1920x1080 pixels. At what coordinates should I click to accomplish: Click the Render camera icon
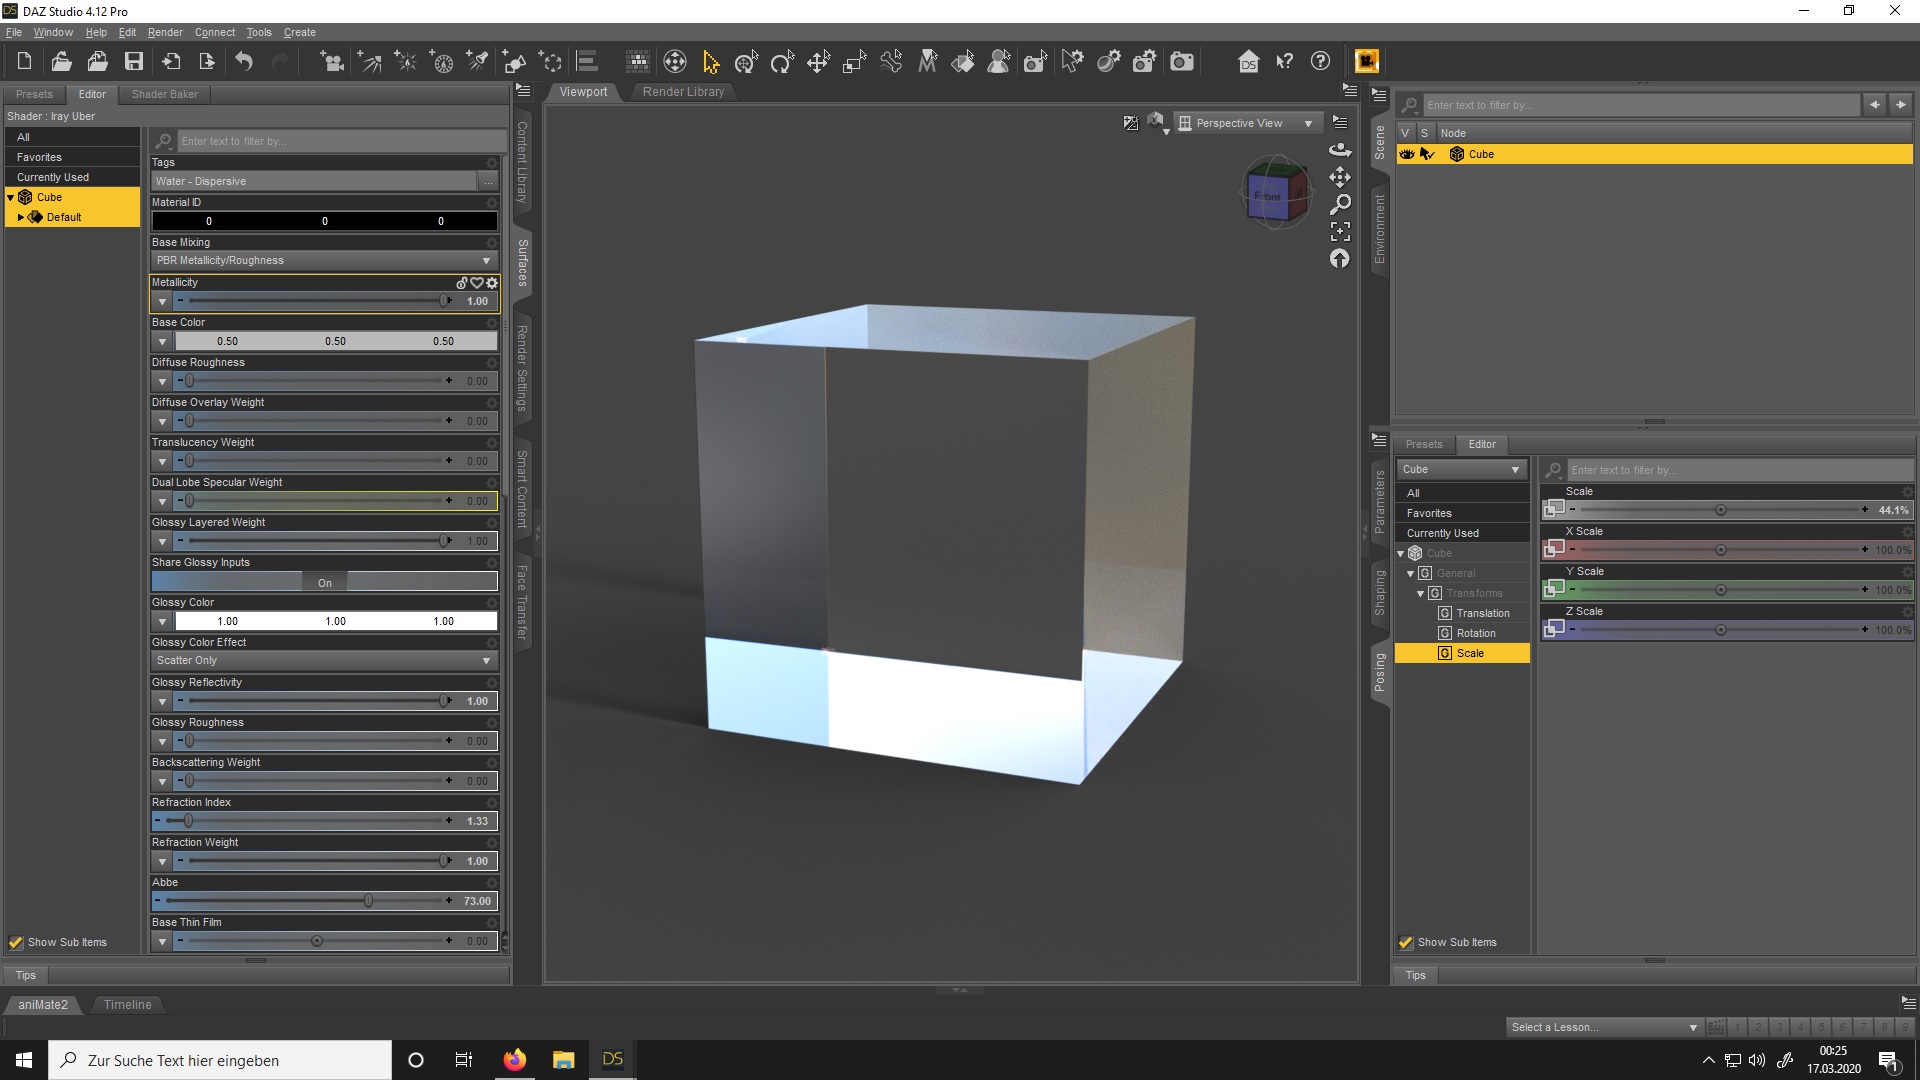(1182, 62)
